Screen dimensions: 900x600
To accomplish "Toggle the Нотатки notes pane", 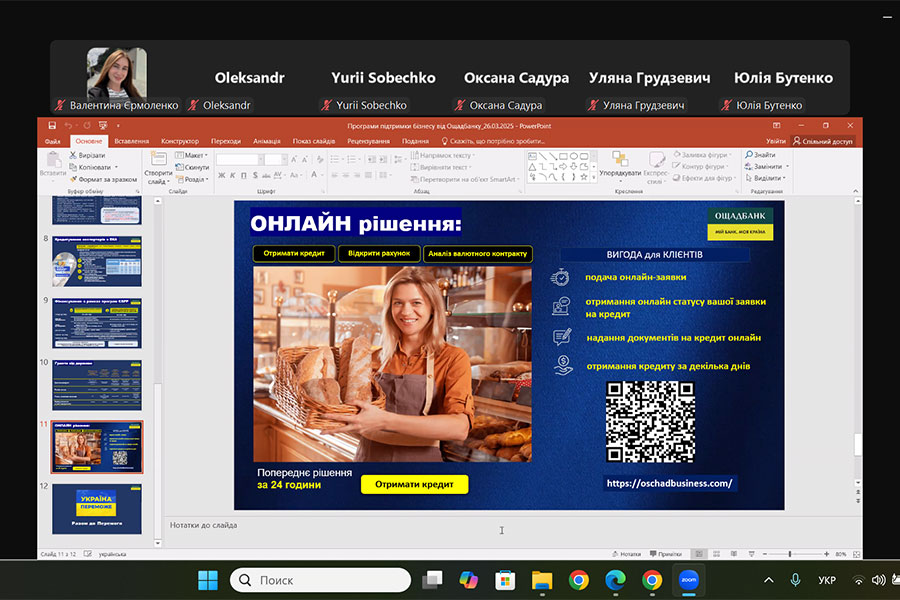I will pos(625,554).
